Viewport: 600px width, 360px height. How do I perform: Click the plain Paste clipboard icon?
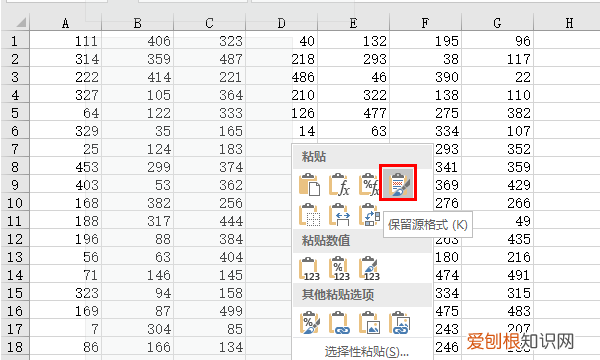[x=309, y=184]
